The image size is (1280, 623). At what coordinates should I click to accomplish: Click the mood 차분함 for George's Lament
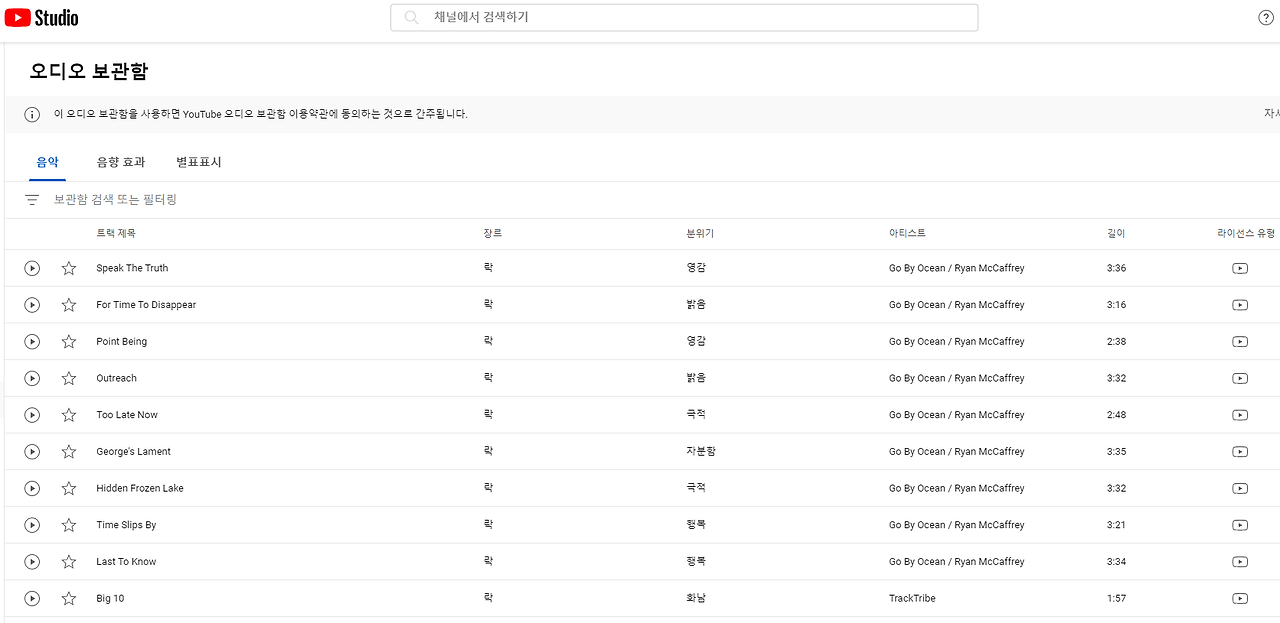coord(701,452)
